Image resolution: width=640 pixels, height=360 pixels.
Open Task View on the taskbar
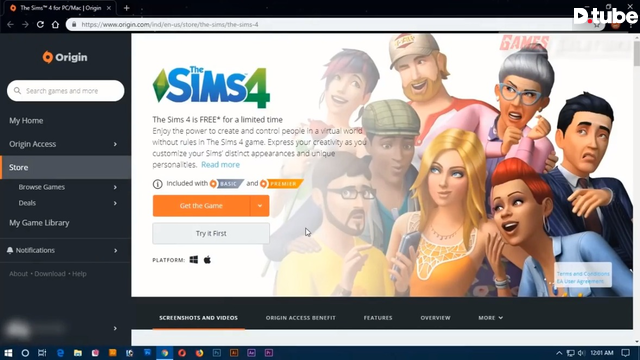(42, 353)
